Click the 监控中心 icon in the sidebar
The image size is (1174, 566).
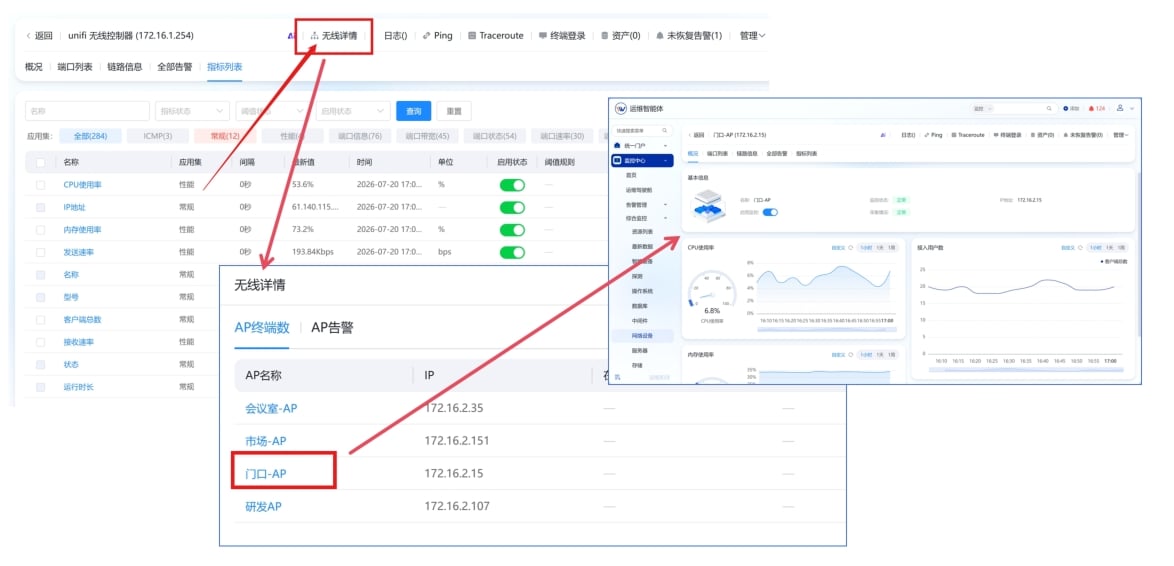618,160
